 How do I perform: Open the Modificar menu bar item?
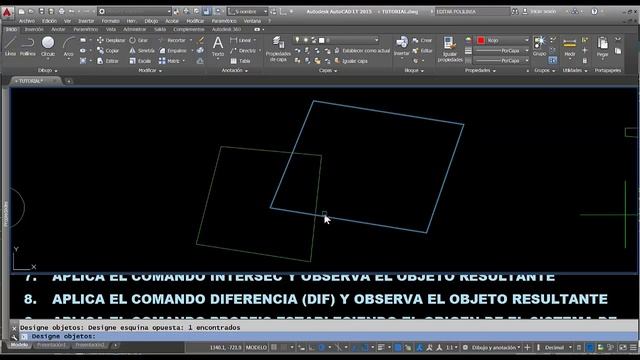point(195,21)
